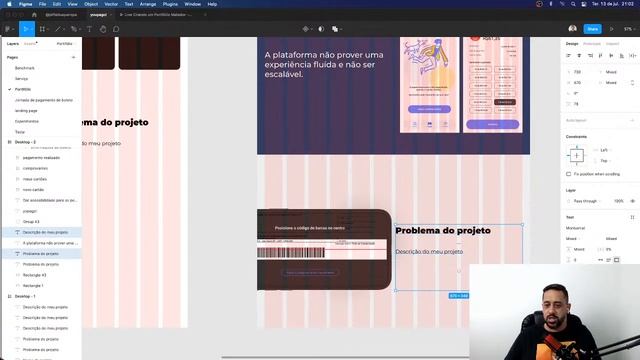Align selection to vertical centers
The height and width of the screenshot is (360, 640).
(x=611, y=56)
